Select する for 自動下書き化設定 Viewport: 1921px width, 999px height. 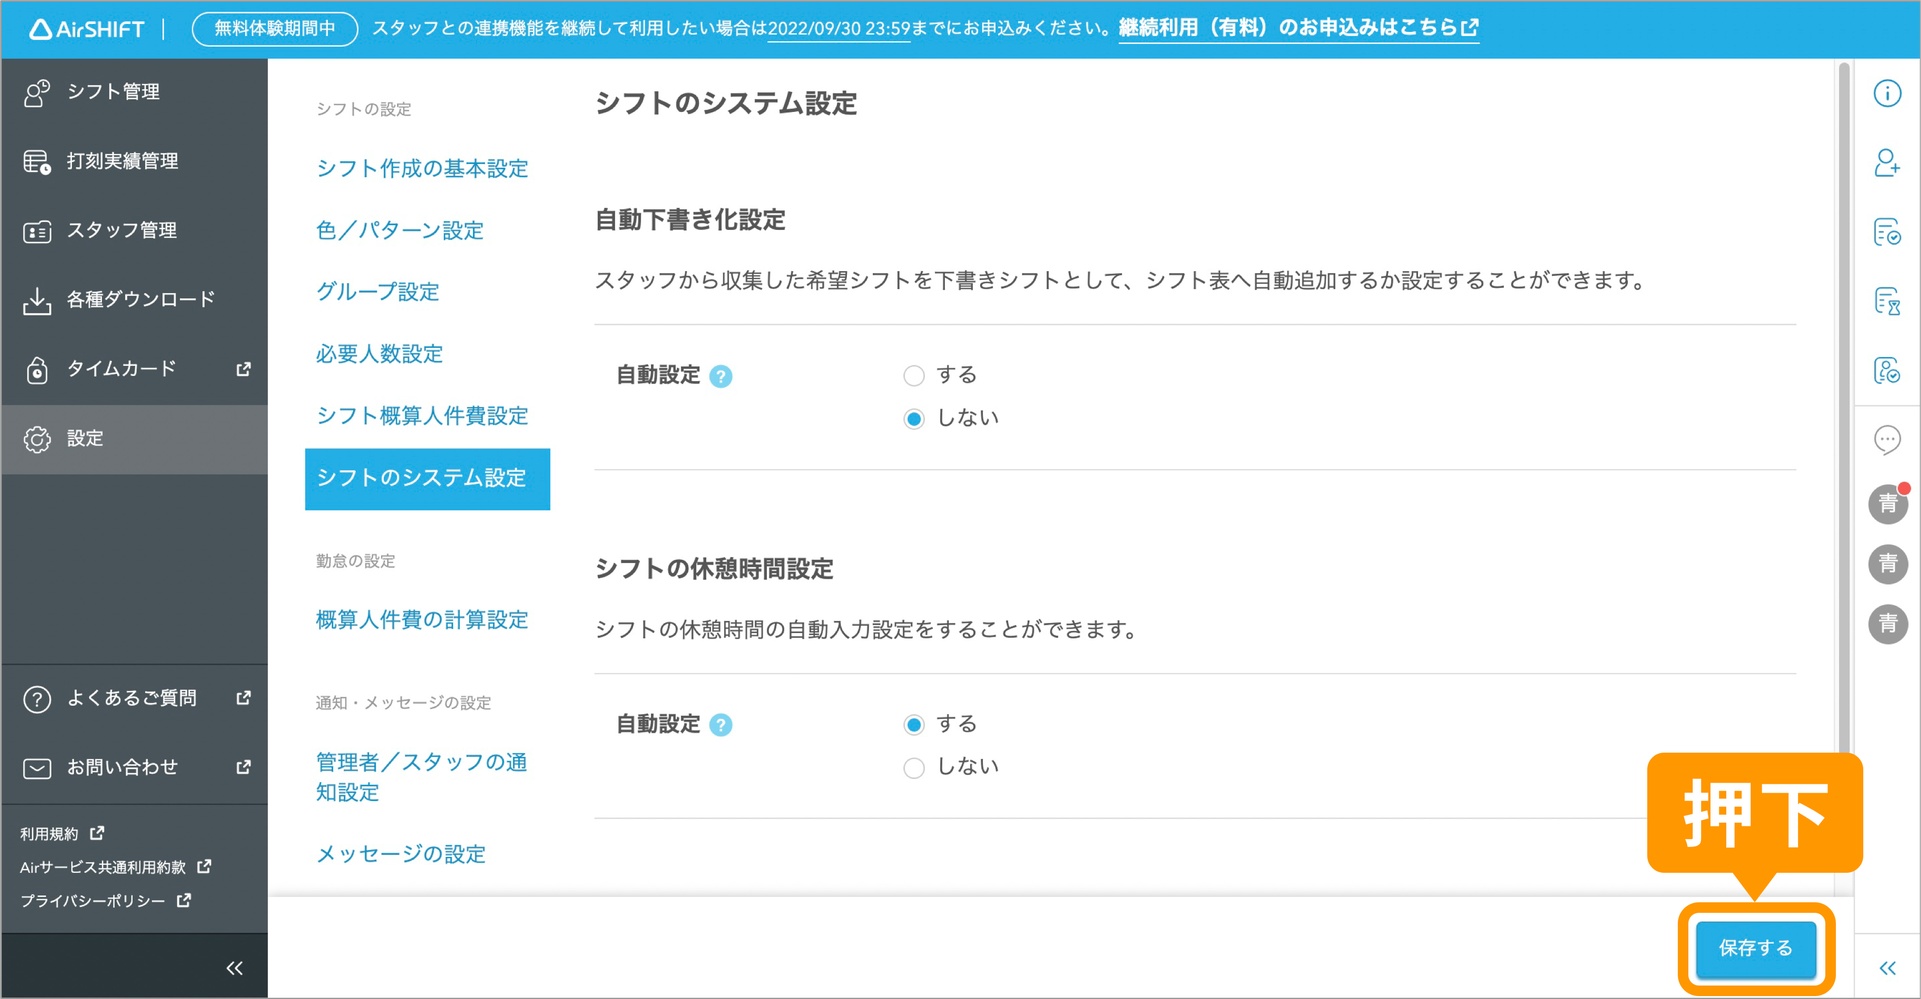(x=913, y=375)
